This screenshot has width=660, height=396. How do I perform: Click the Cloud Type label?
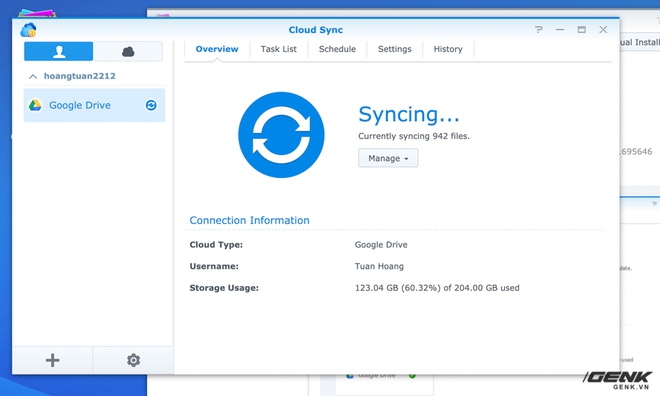(x=216, y=245)
